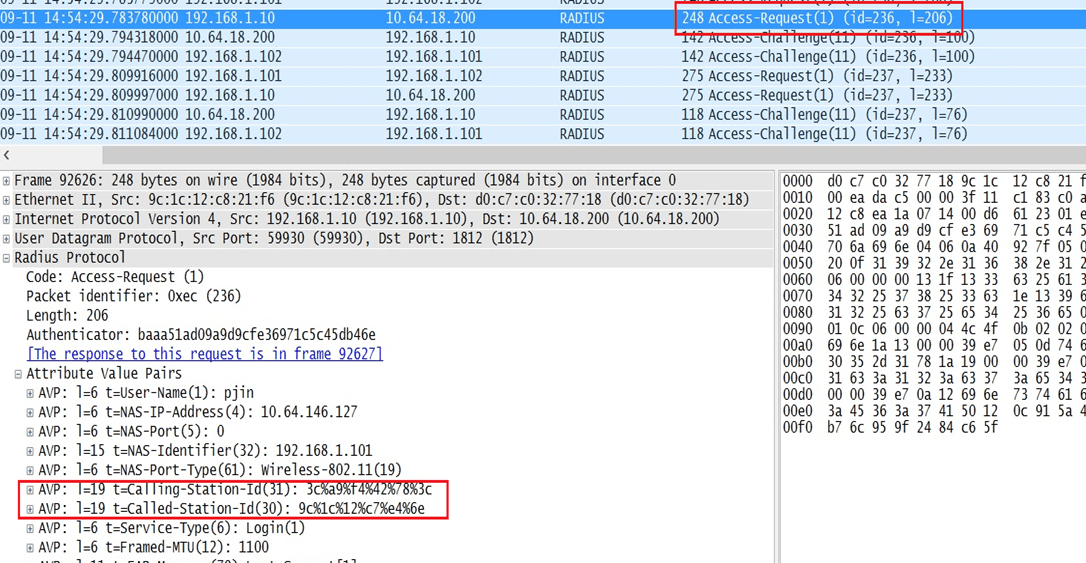
Task: Select the User-Name pjin AVP text
Action: [x=146, y=393]
